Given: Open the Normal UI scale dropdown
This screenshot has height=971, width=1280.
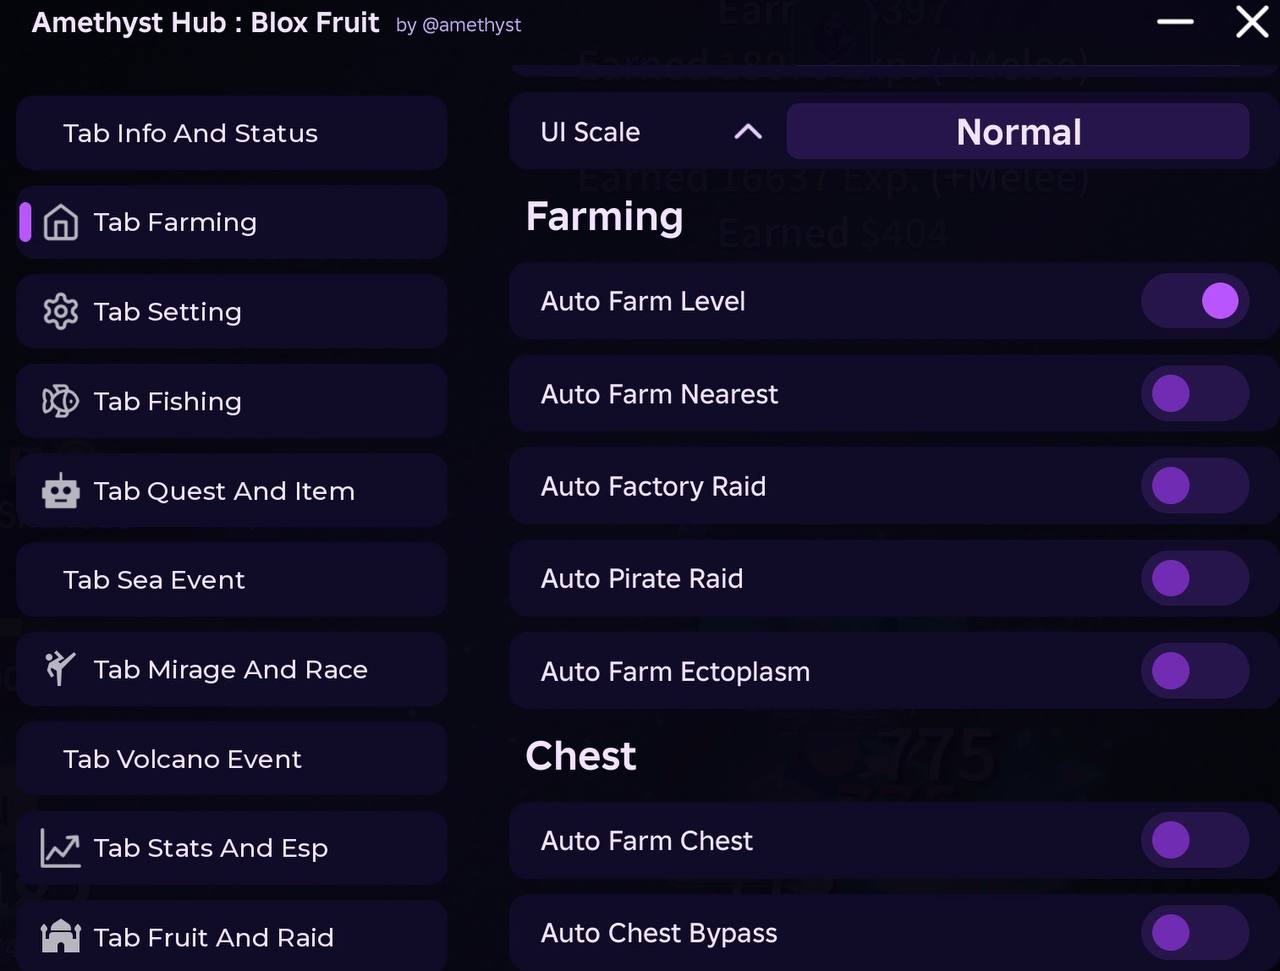Looking at the screenshot, I should [x=1018, y=131].
